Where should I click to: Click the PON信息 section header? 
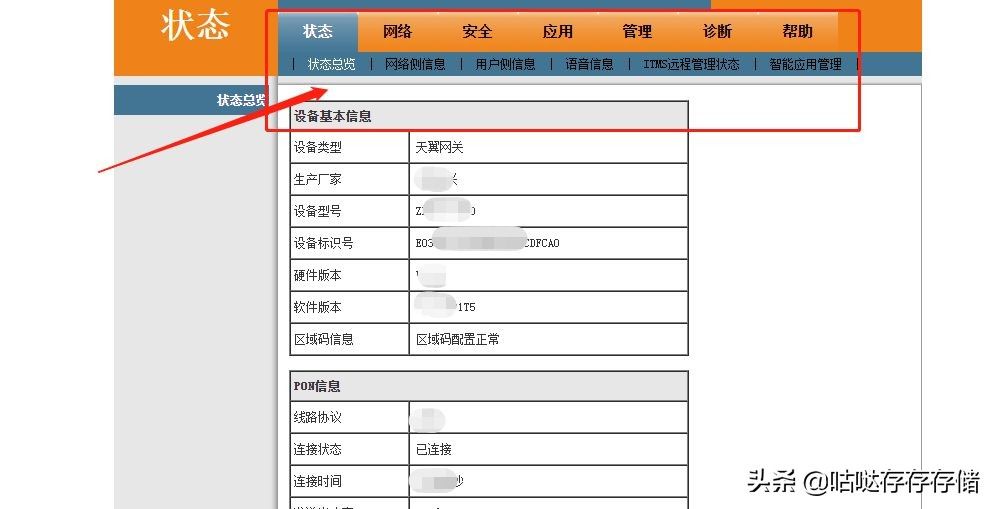489,386
